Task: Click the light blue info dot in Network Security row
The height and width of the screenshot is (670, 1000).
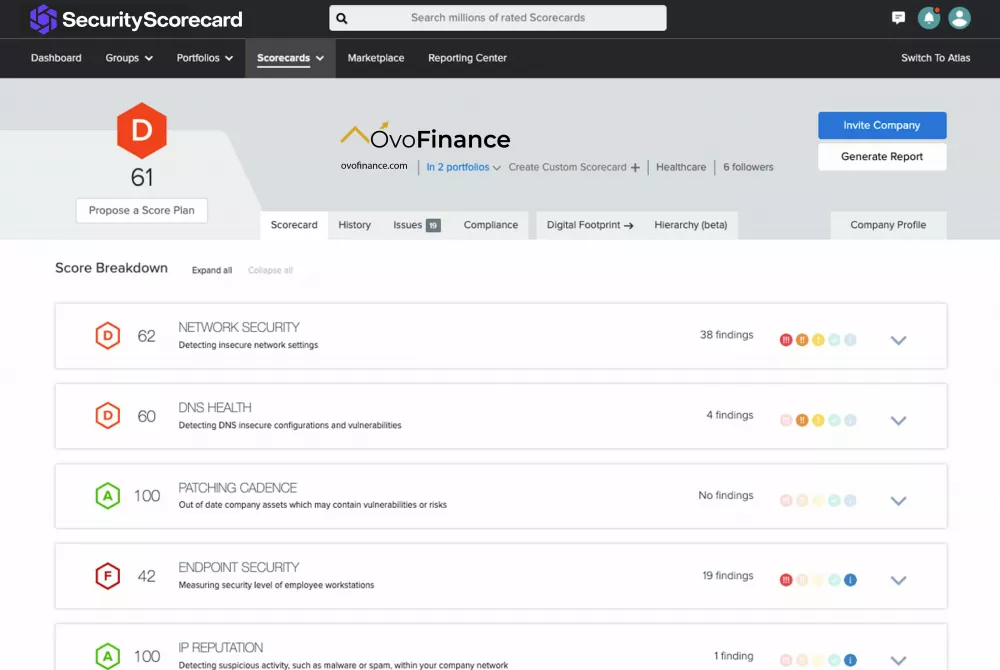Action: point(850,340)
